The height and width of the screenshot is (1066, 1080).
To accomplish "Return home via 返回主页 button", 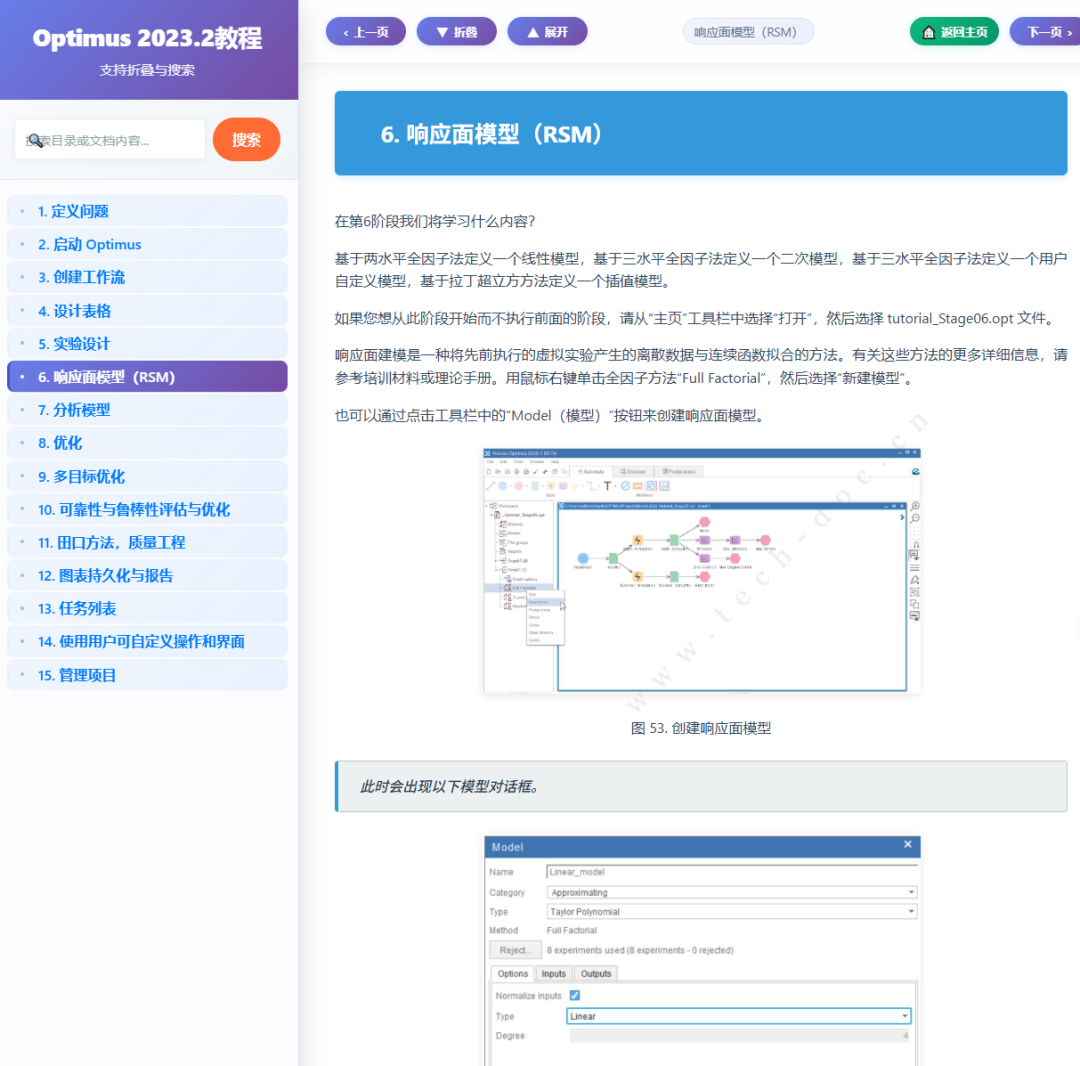I will click(955, 32).
